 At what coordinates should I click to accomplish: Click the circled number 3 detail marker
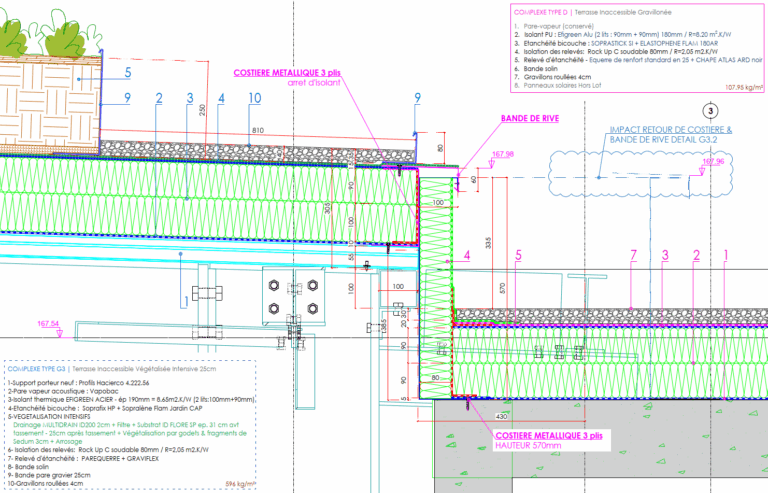pyautogui.click(x=710, y=111)
